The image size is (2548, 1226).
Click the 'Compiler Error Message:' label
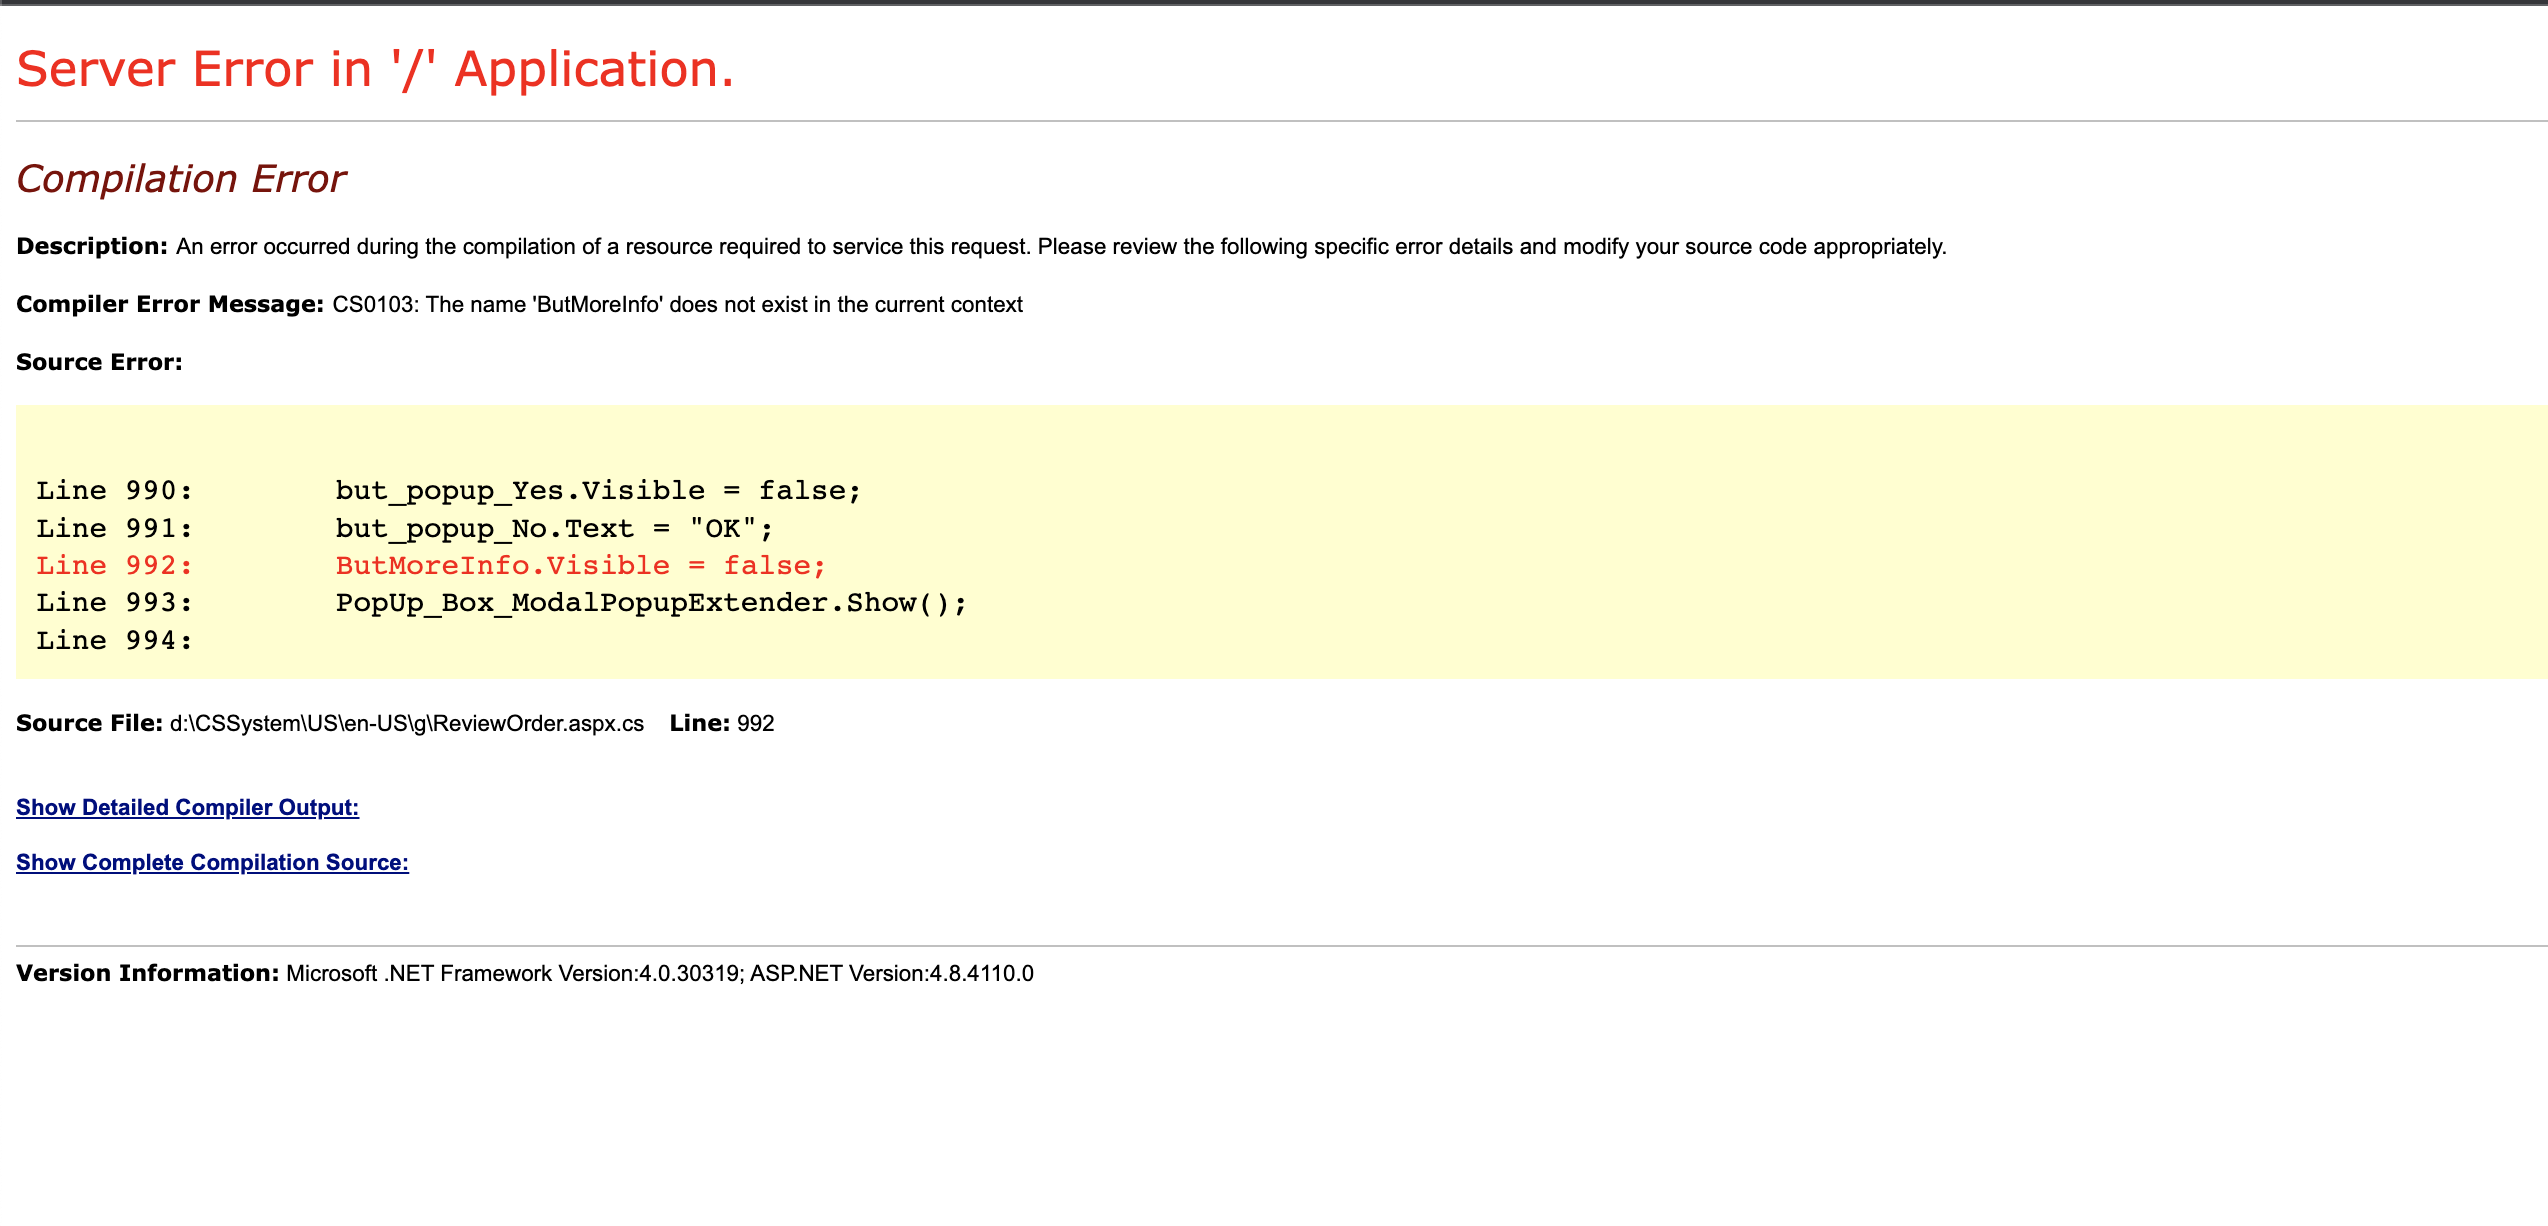(170, 304)
